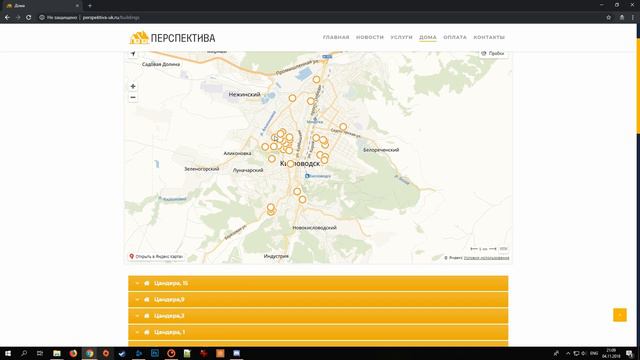This screenshot has width=640, height=360.
Task: Reload the page with refresh icon
Action: (29, 18)
